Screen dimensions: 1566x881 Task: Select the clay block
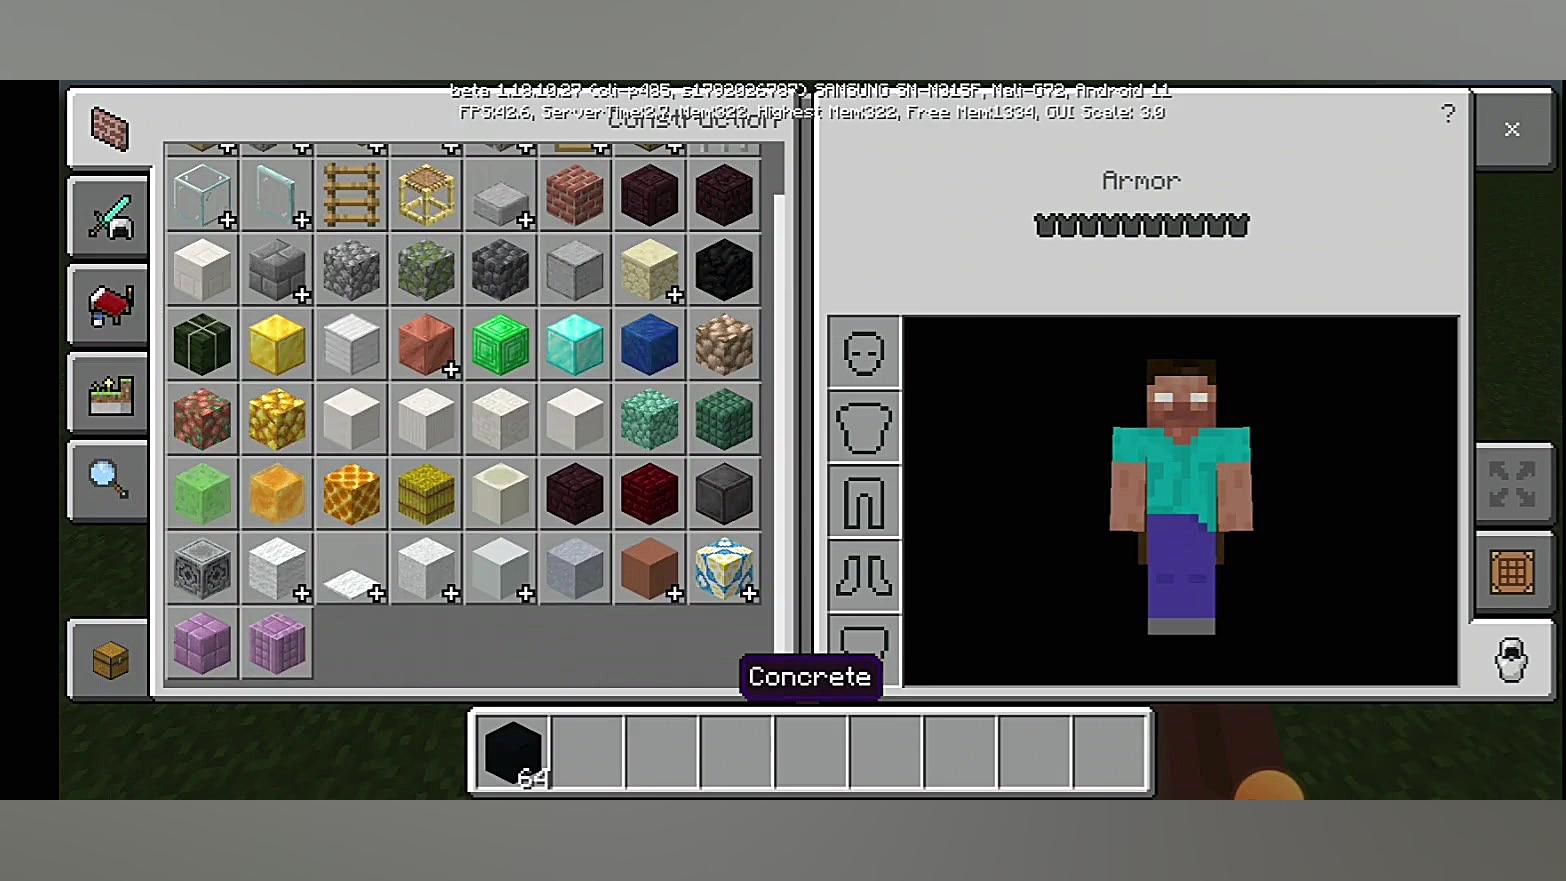click(575, 569)
